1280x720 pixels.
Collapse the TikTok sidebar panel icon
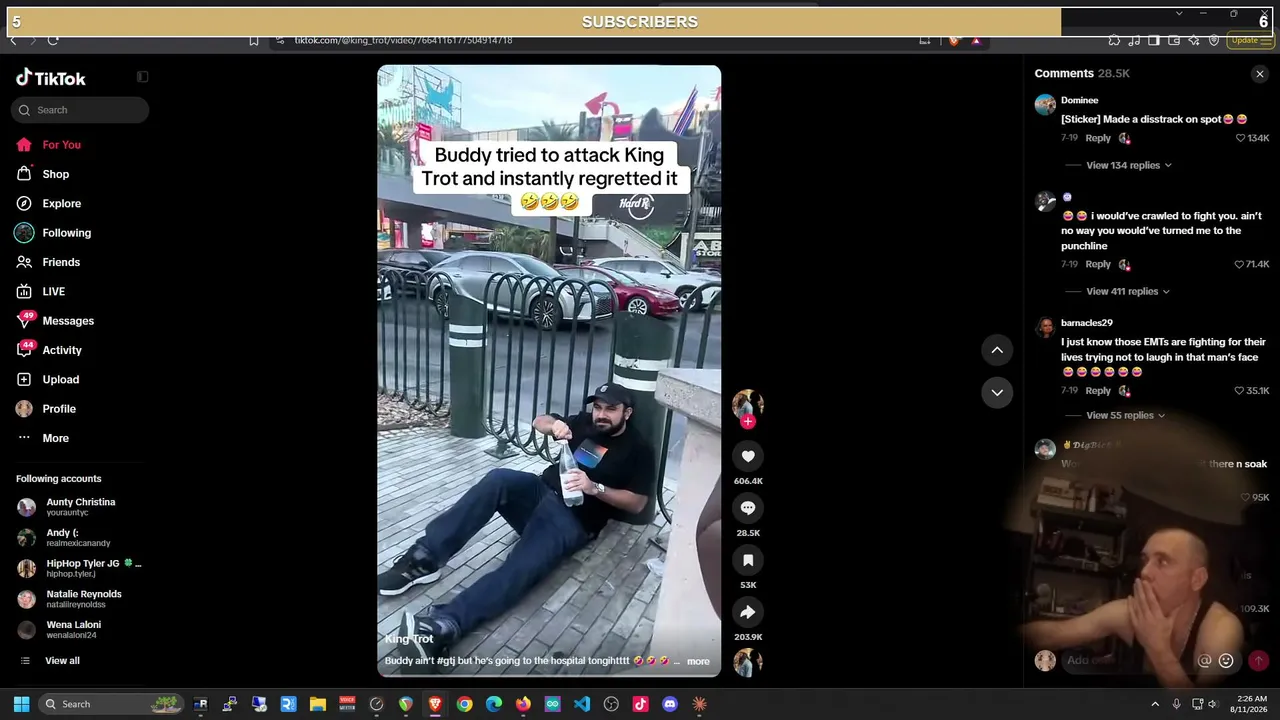[x=142, y=77]
